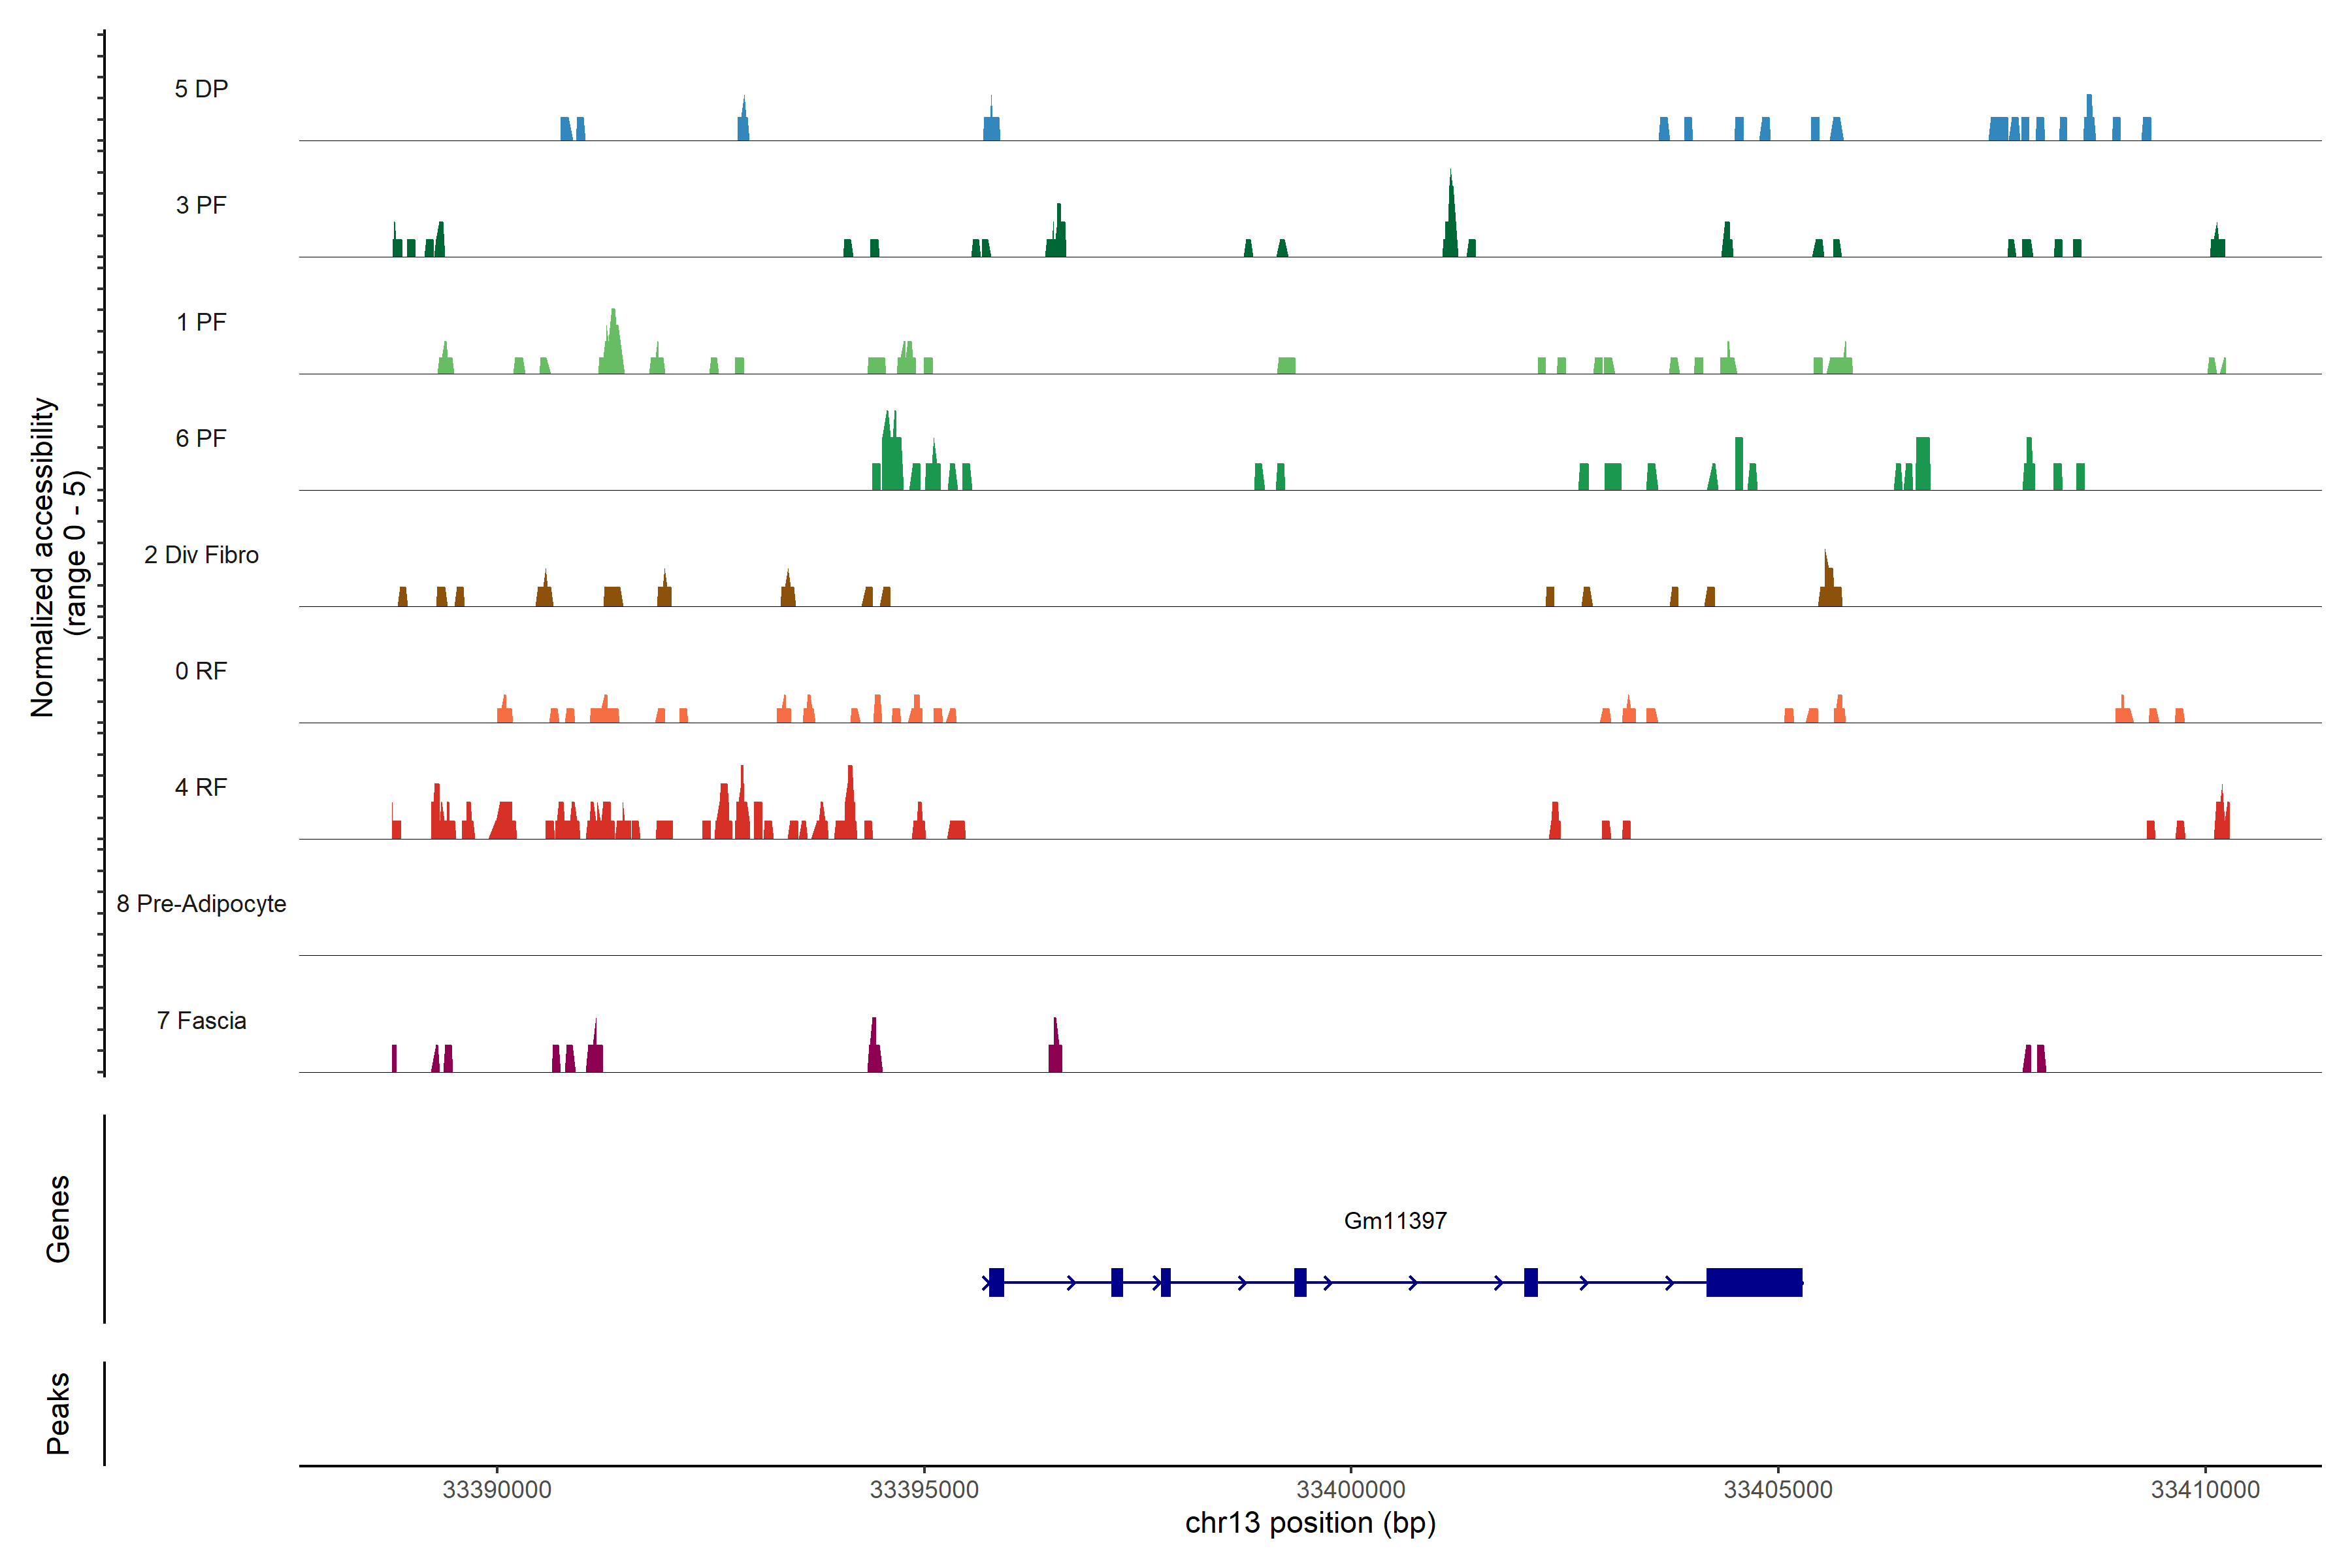Click the 33390000 x-axis tick label
The width and height of the screenshot is (2352, 1568).
coord(497,1489)
